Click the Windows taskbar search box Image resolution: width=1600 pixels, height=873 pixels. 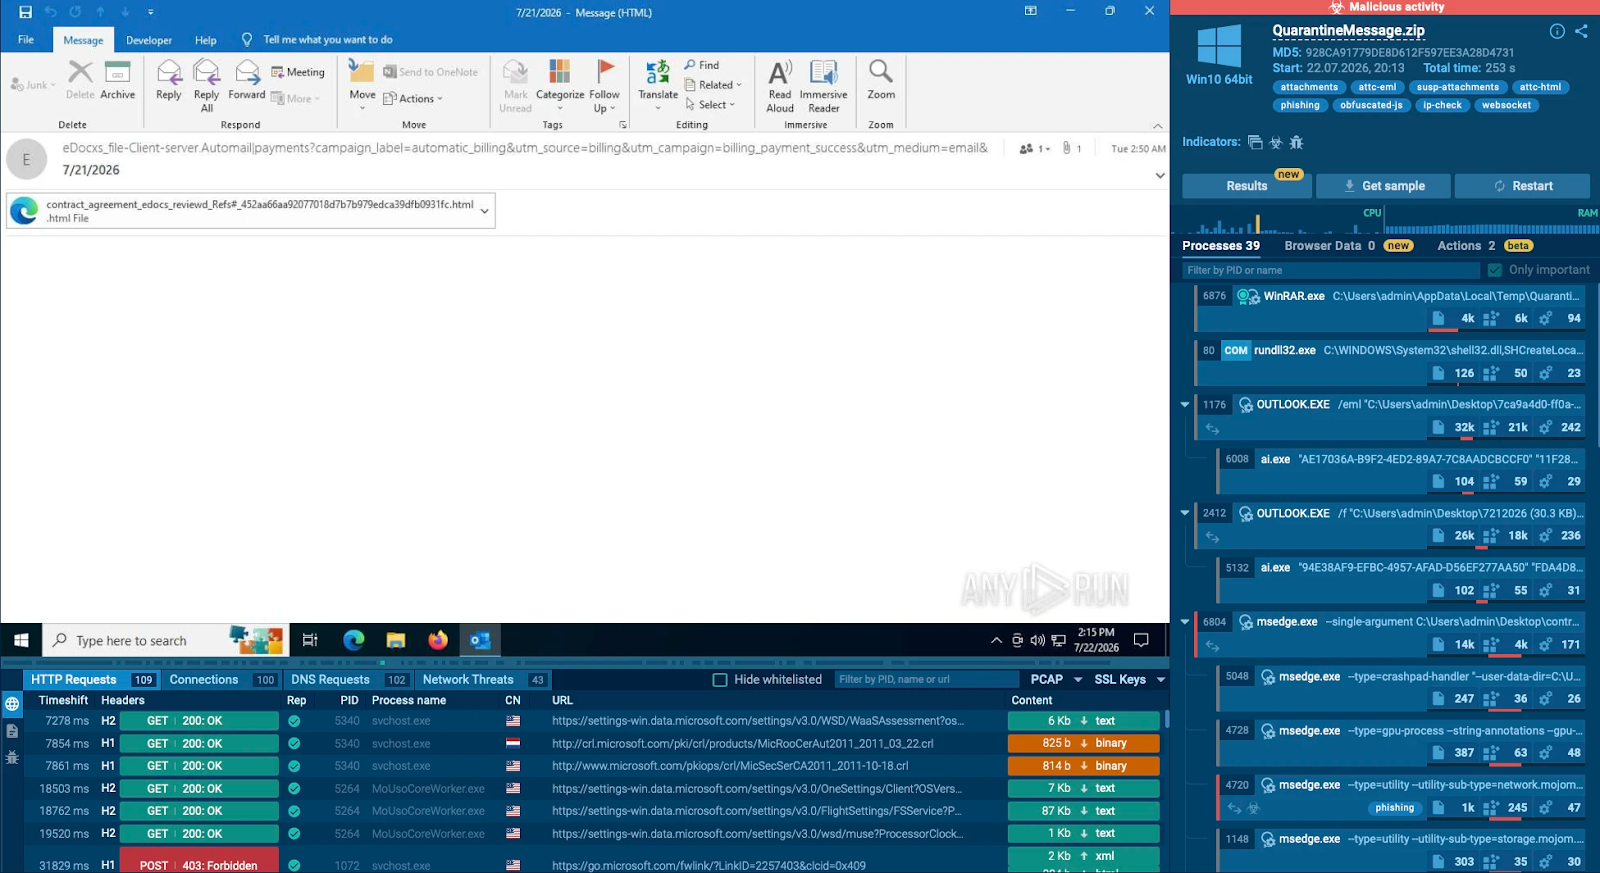[x=165, y=640]
